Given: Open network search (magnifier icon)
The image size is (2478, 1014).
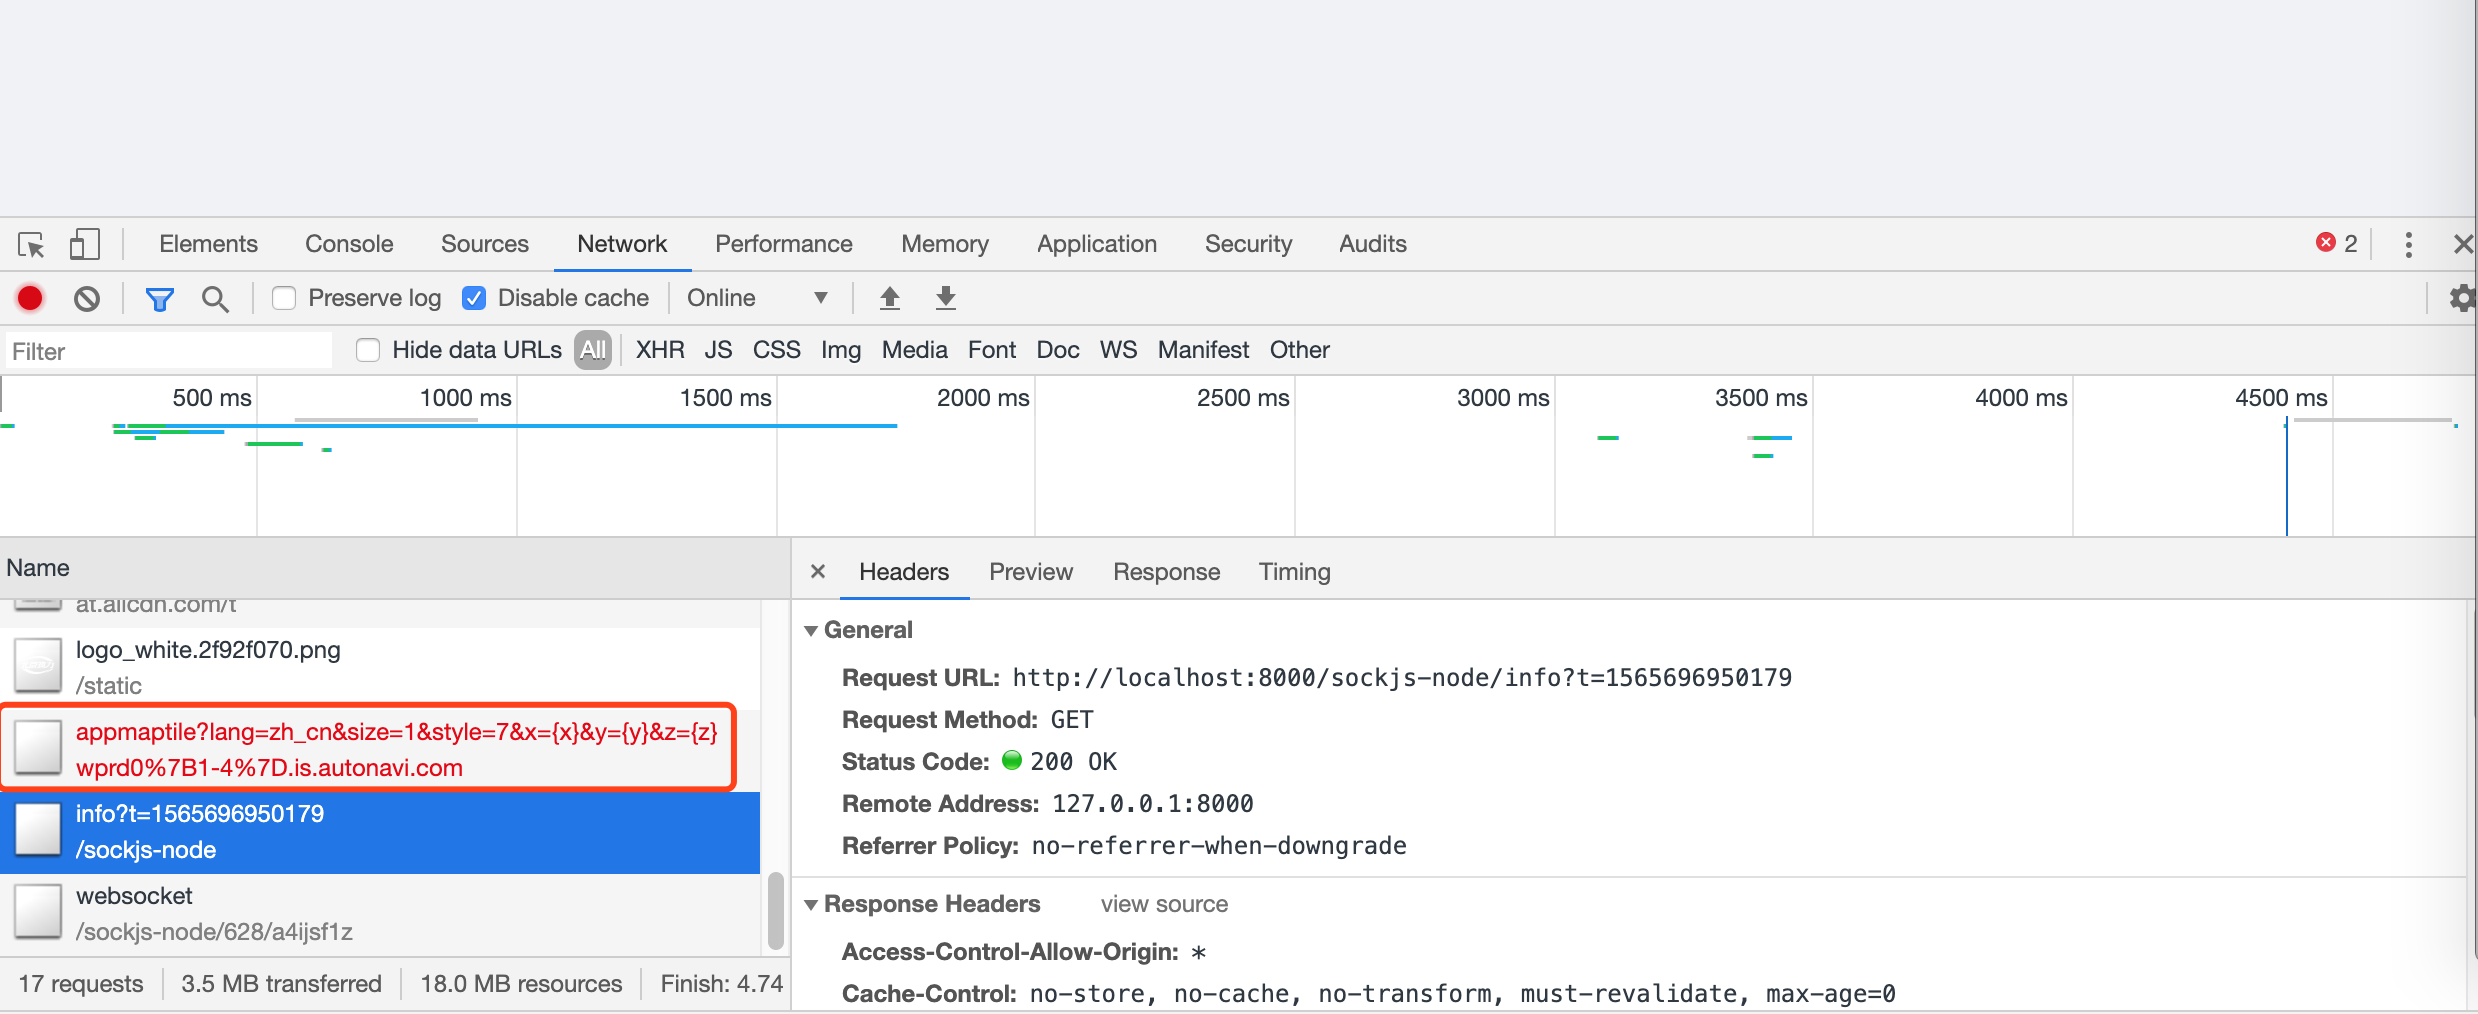Looking at the screenshot, I should coord(216,298).
